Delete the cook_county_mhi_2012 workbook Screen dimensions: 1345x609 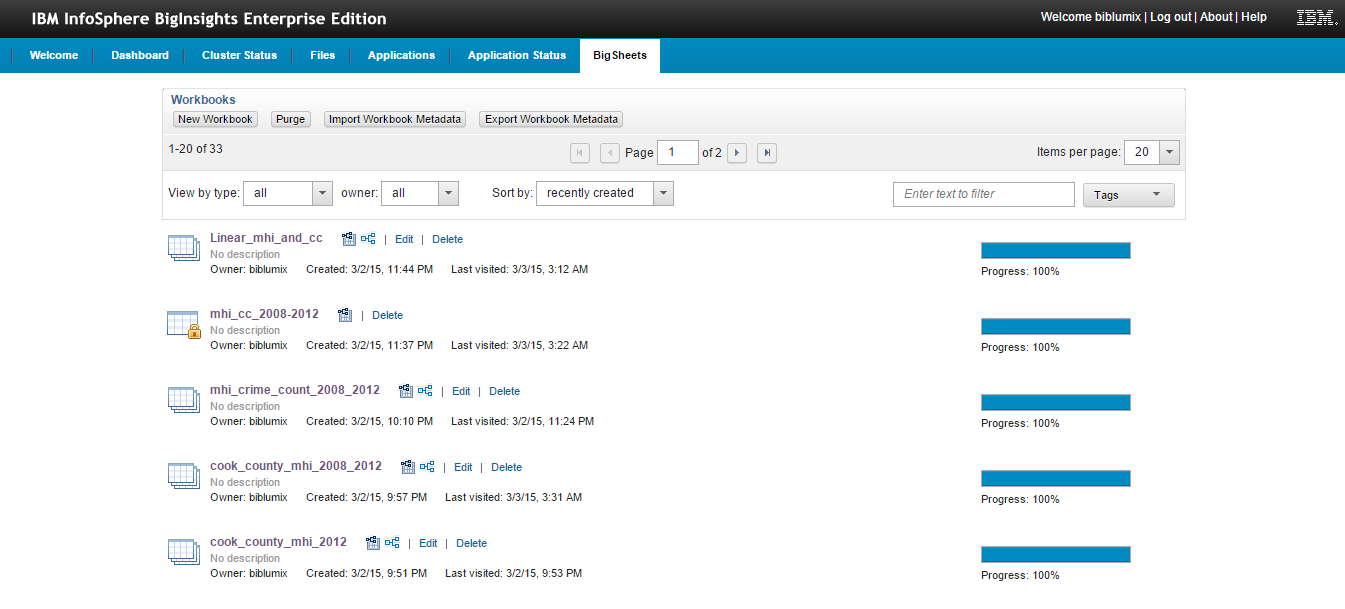click(x=471, y=543)
